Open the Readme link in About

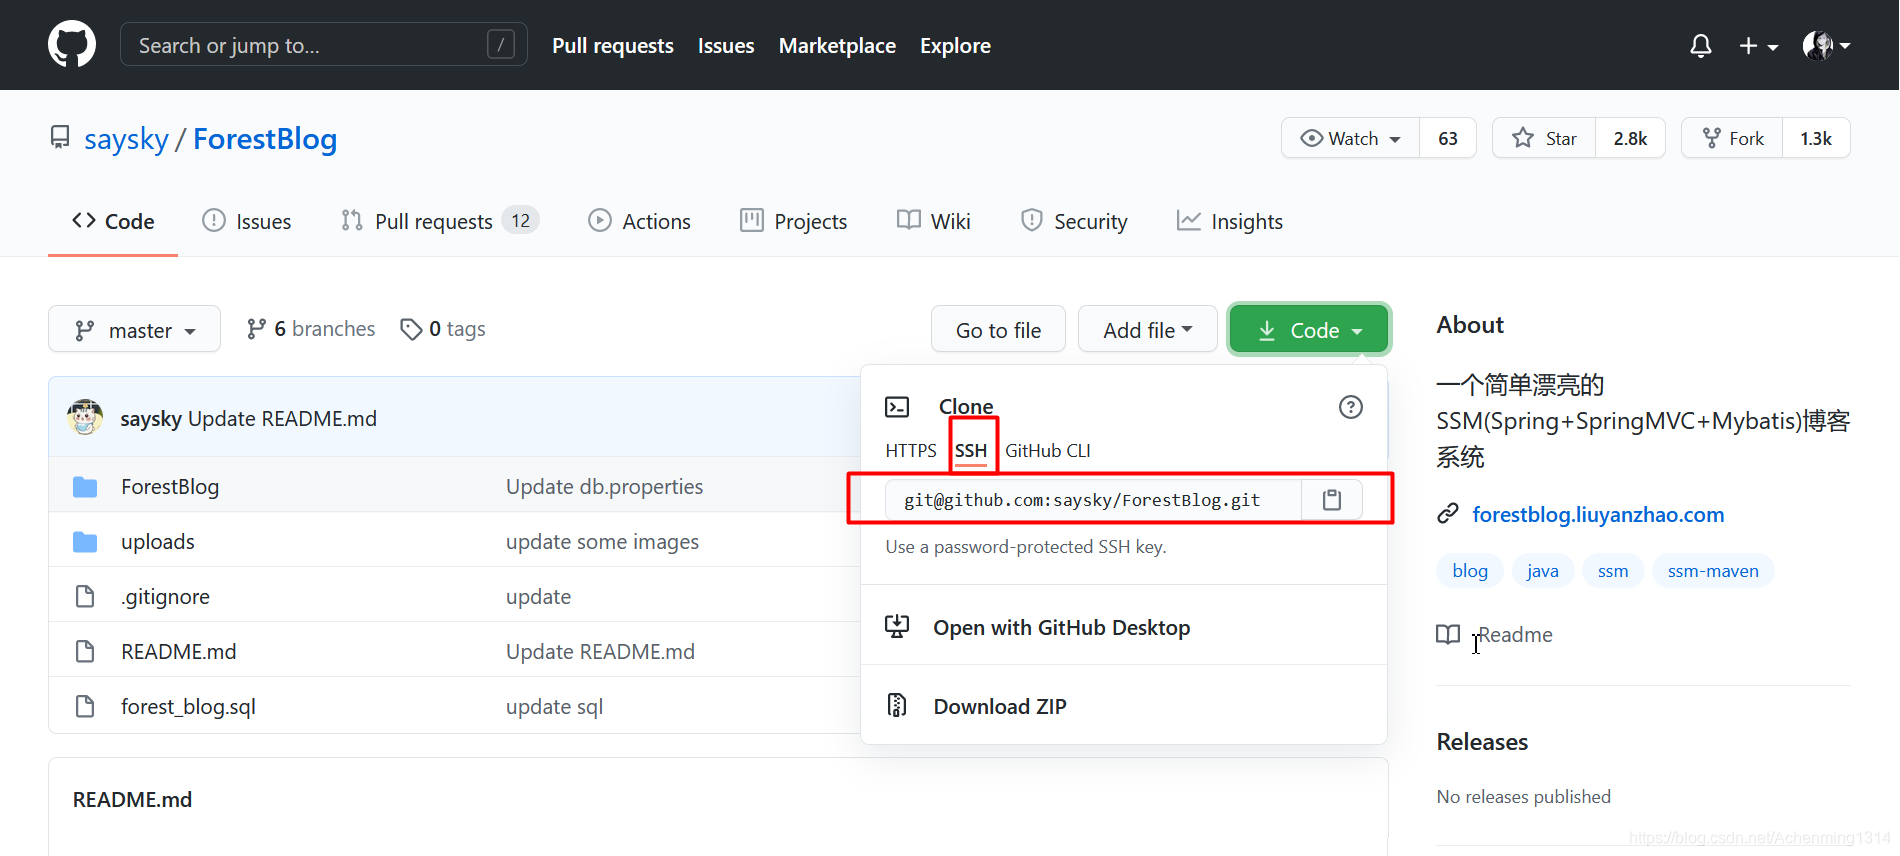click(1515, 635)
